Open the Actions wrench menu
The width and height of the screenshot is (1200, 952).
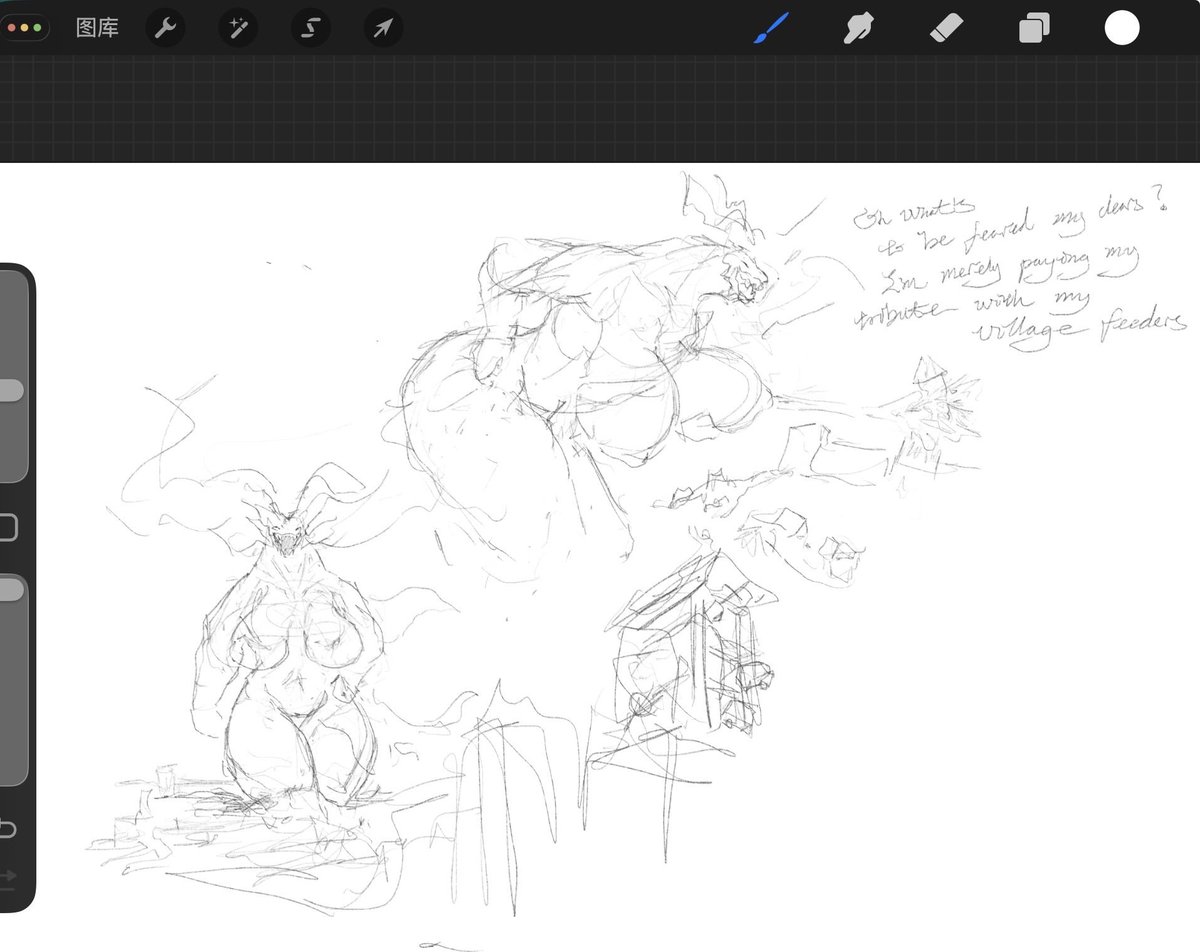point(165,28)
